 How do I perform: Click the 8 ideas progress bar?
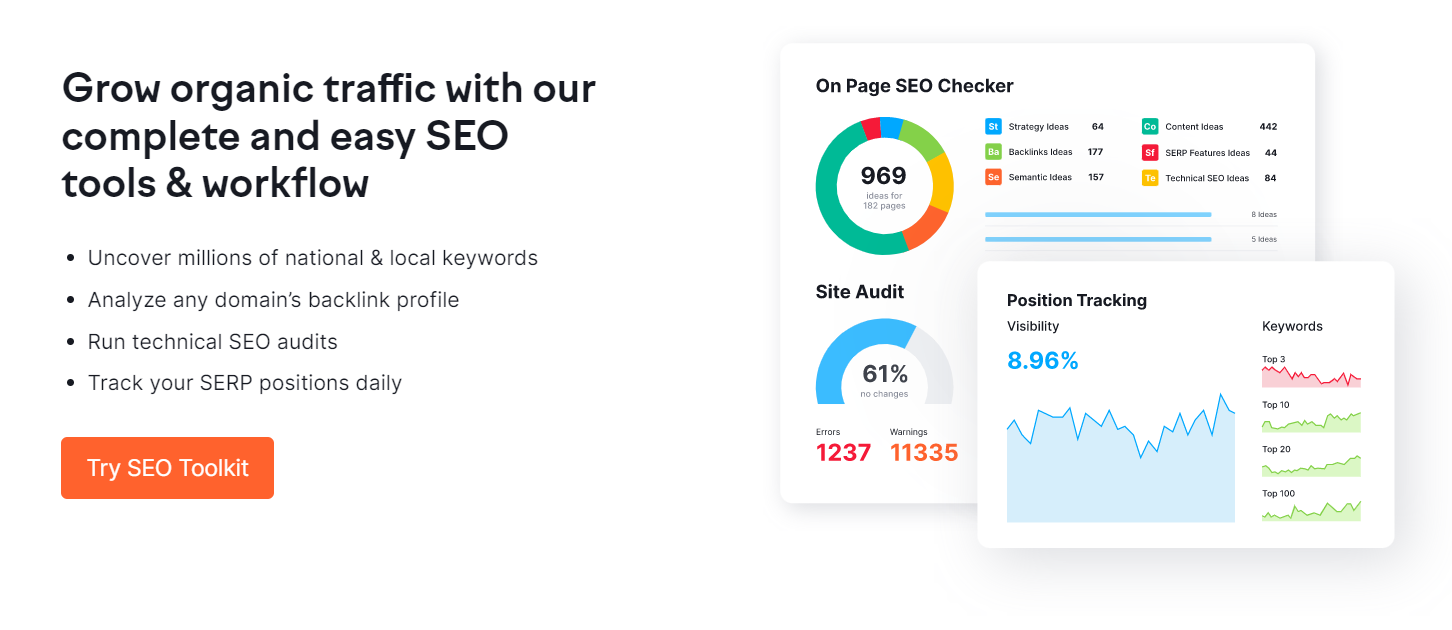[x=1098, y=214]
